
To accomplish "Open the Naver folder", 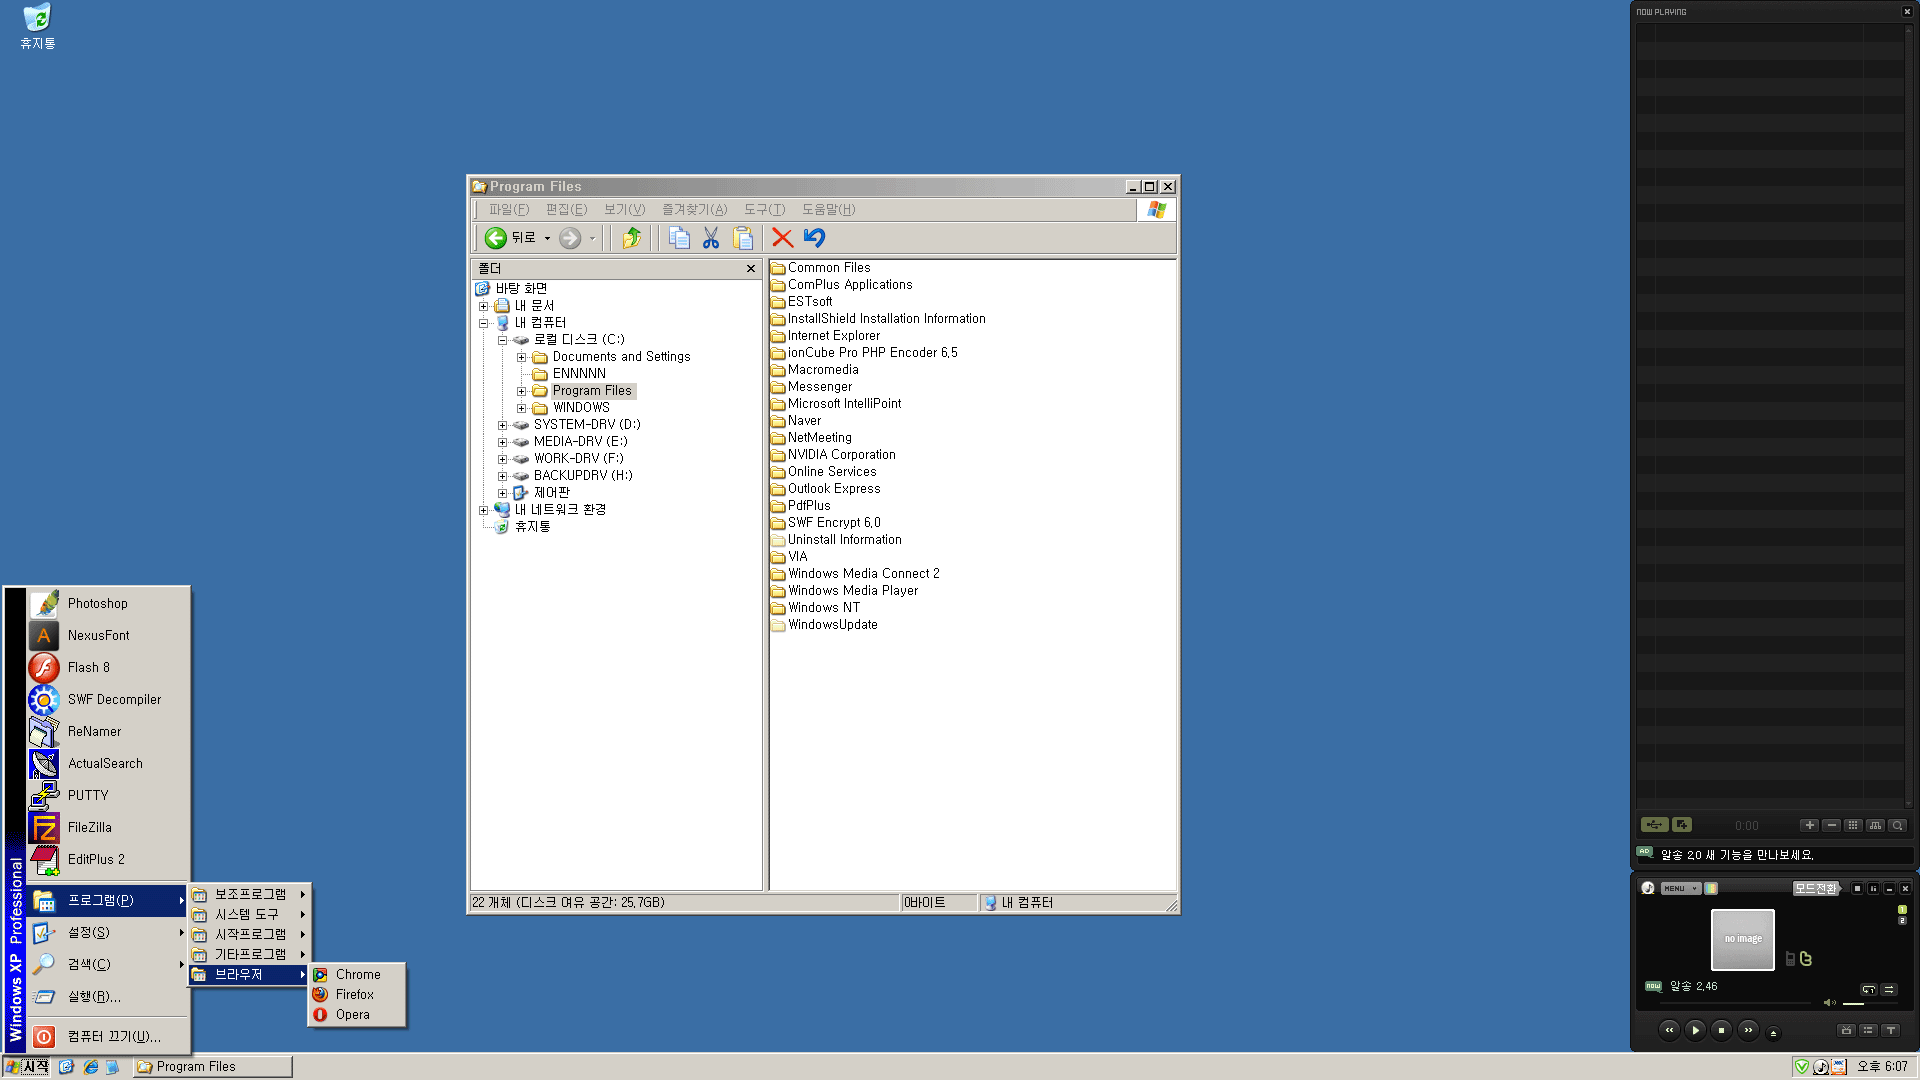I will [x=803, y=421].
